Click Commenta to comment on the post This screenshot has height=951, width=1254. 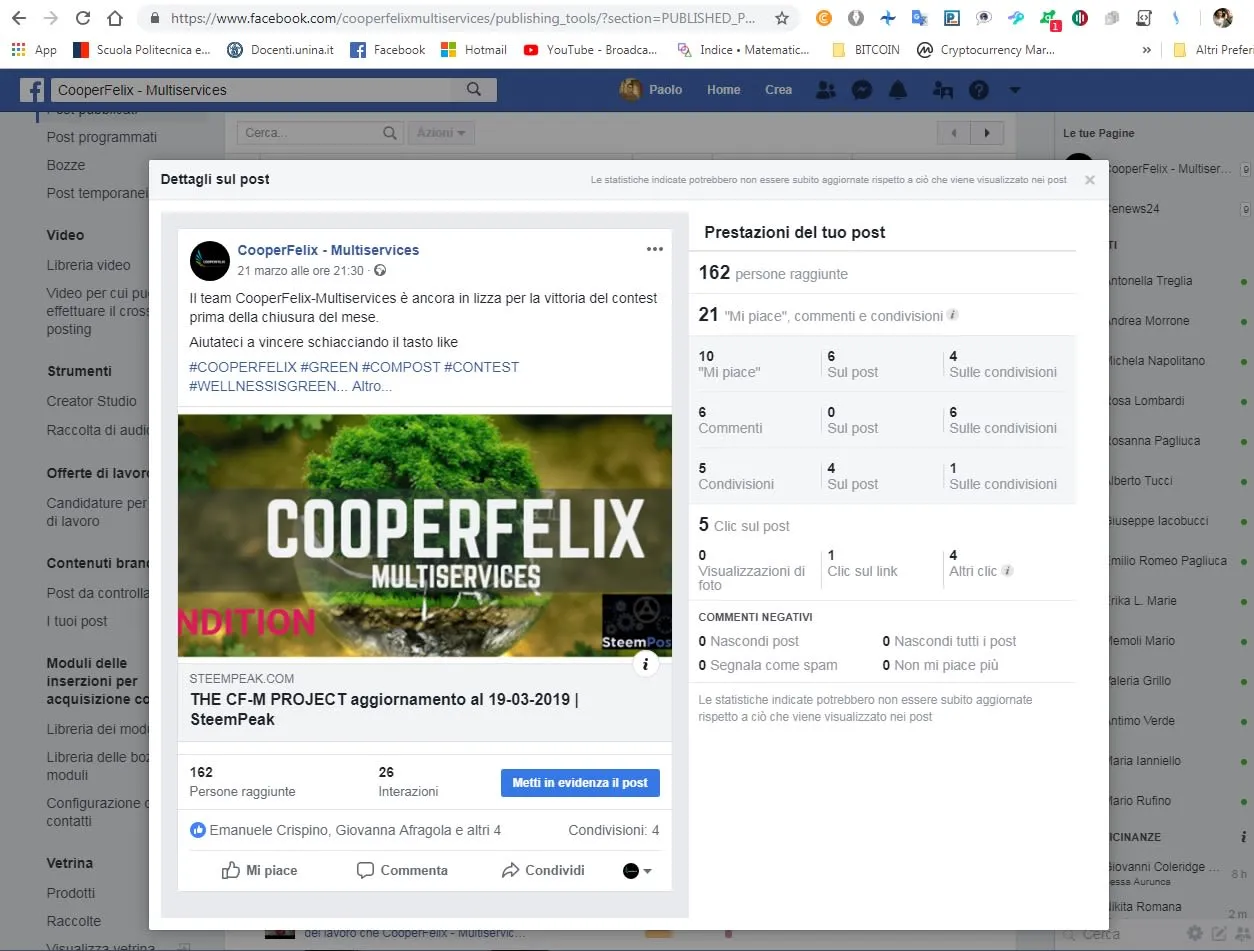pyautogui.click(x=402, y=870)
